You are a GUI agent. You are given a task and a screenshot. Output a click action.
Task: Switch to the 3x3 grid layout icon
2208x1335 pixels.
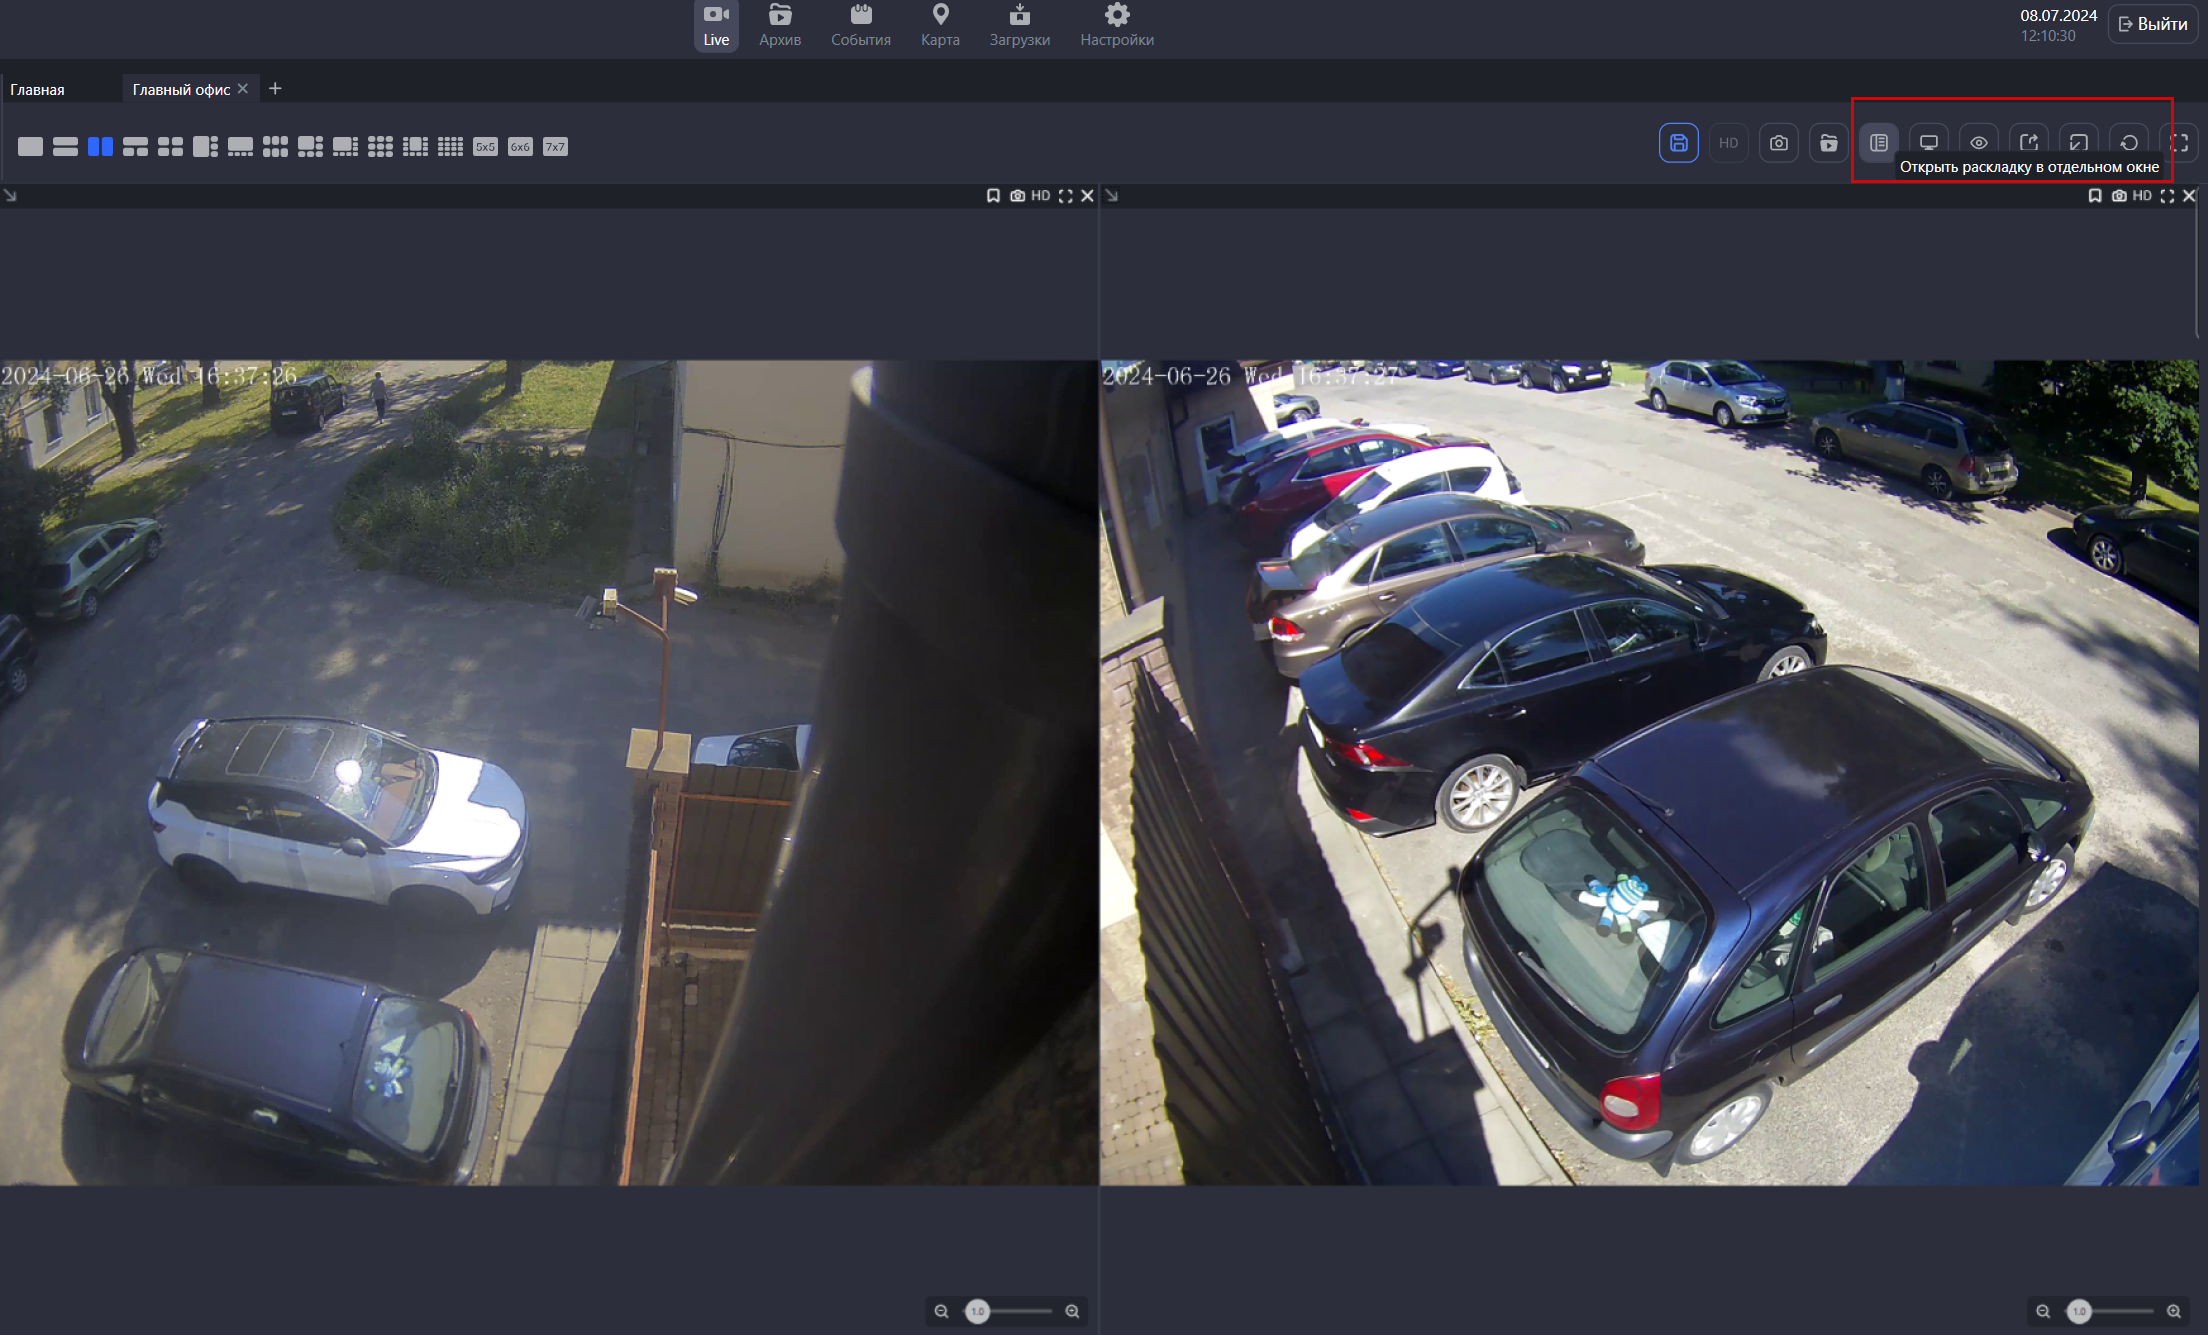(x=381, y=145)
